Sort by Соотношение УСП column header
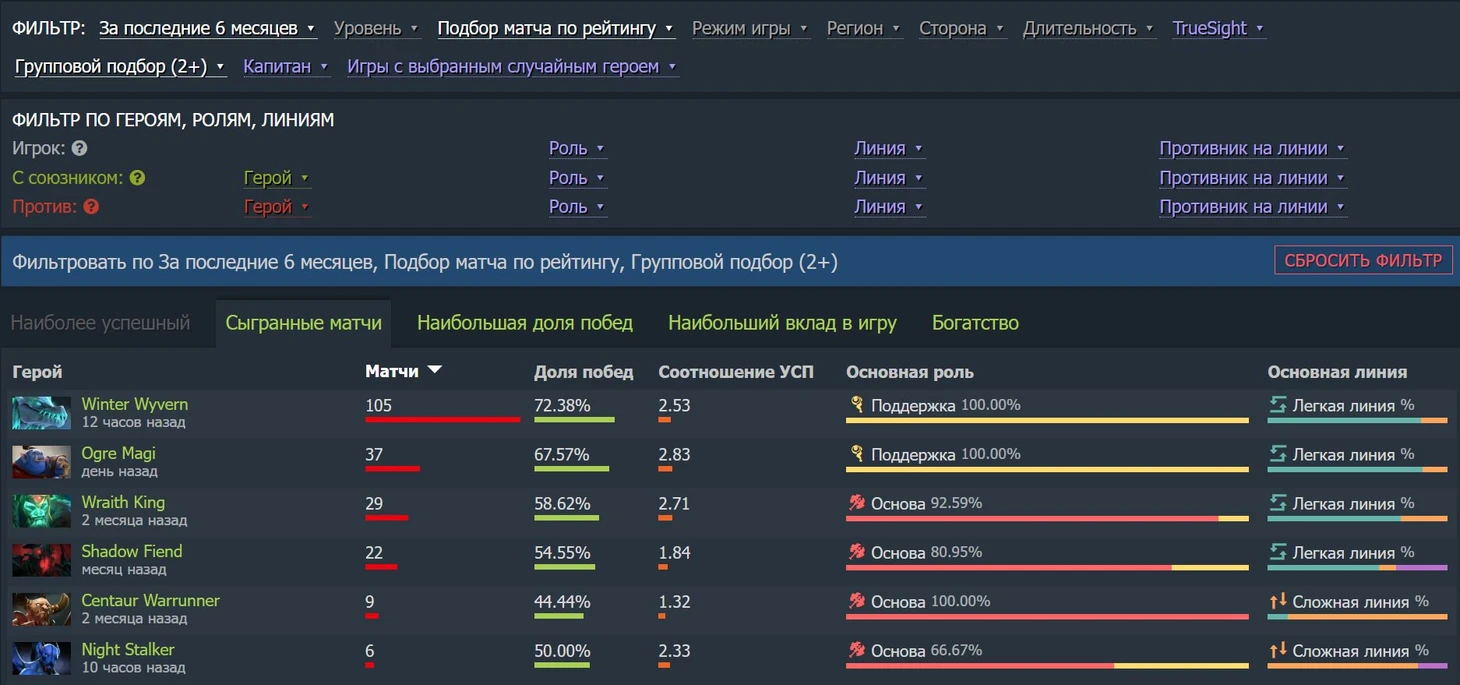The width and height of the screenshot is (1460, 685). [x=736, y=372]
